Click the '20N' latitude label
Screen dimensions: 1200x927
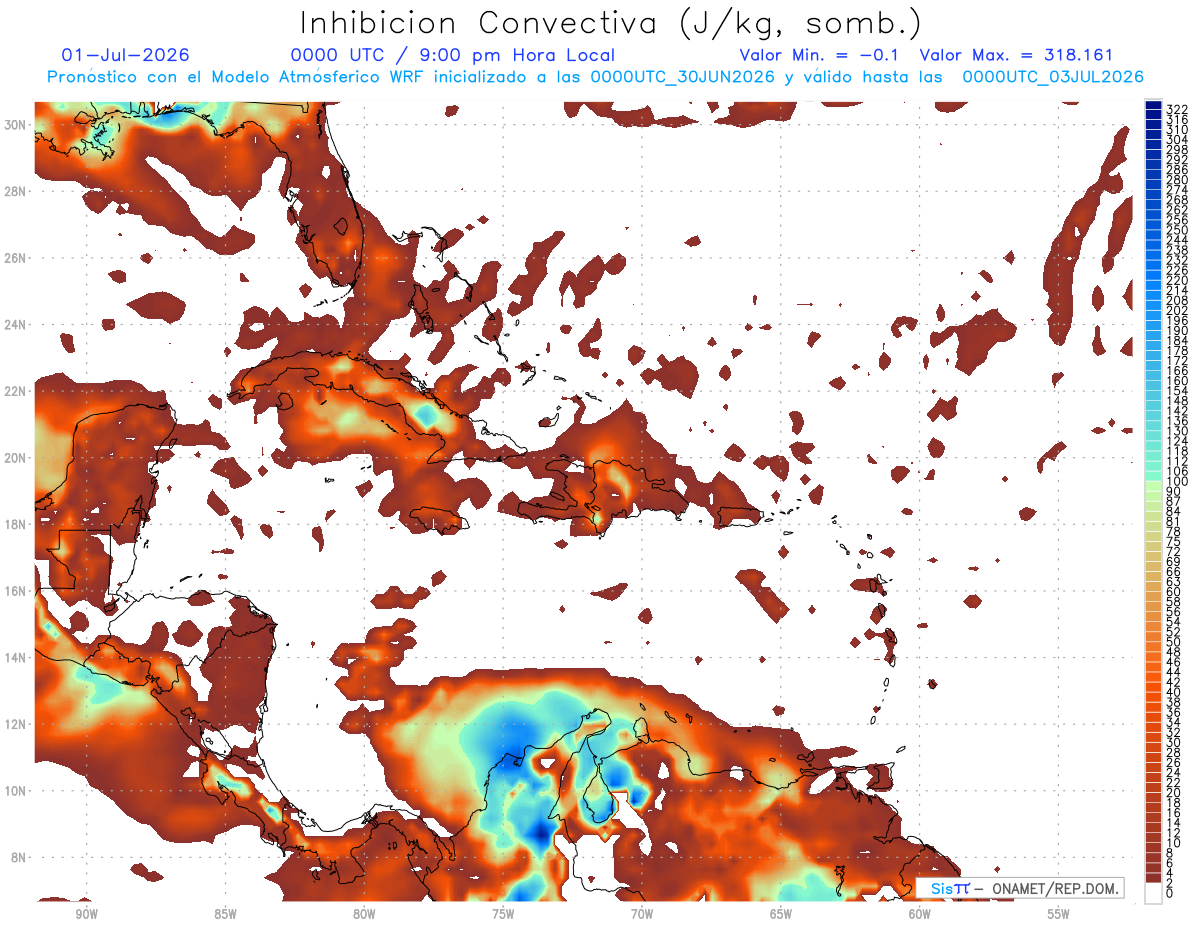pyautogui.click(x=17, y=457)
